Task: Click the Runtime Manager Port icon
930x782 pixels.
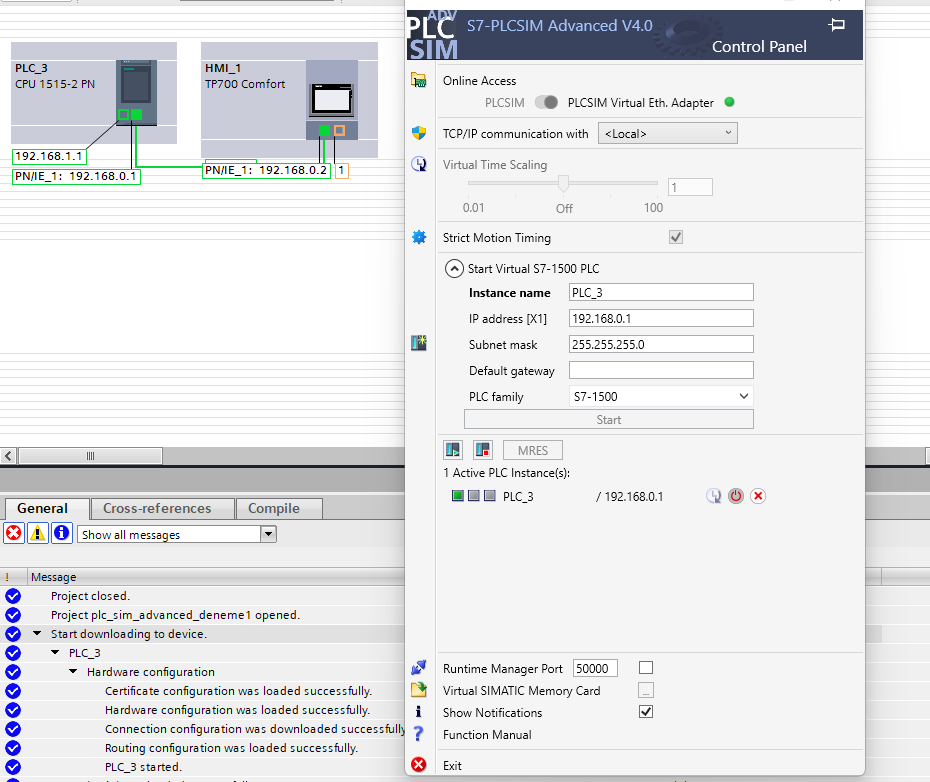Action: point(419,667)
